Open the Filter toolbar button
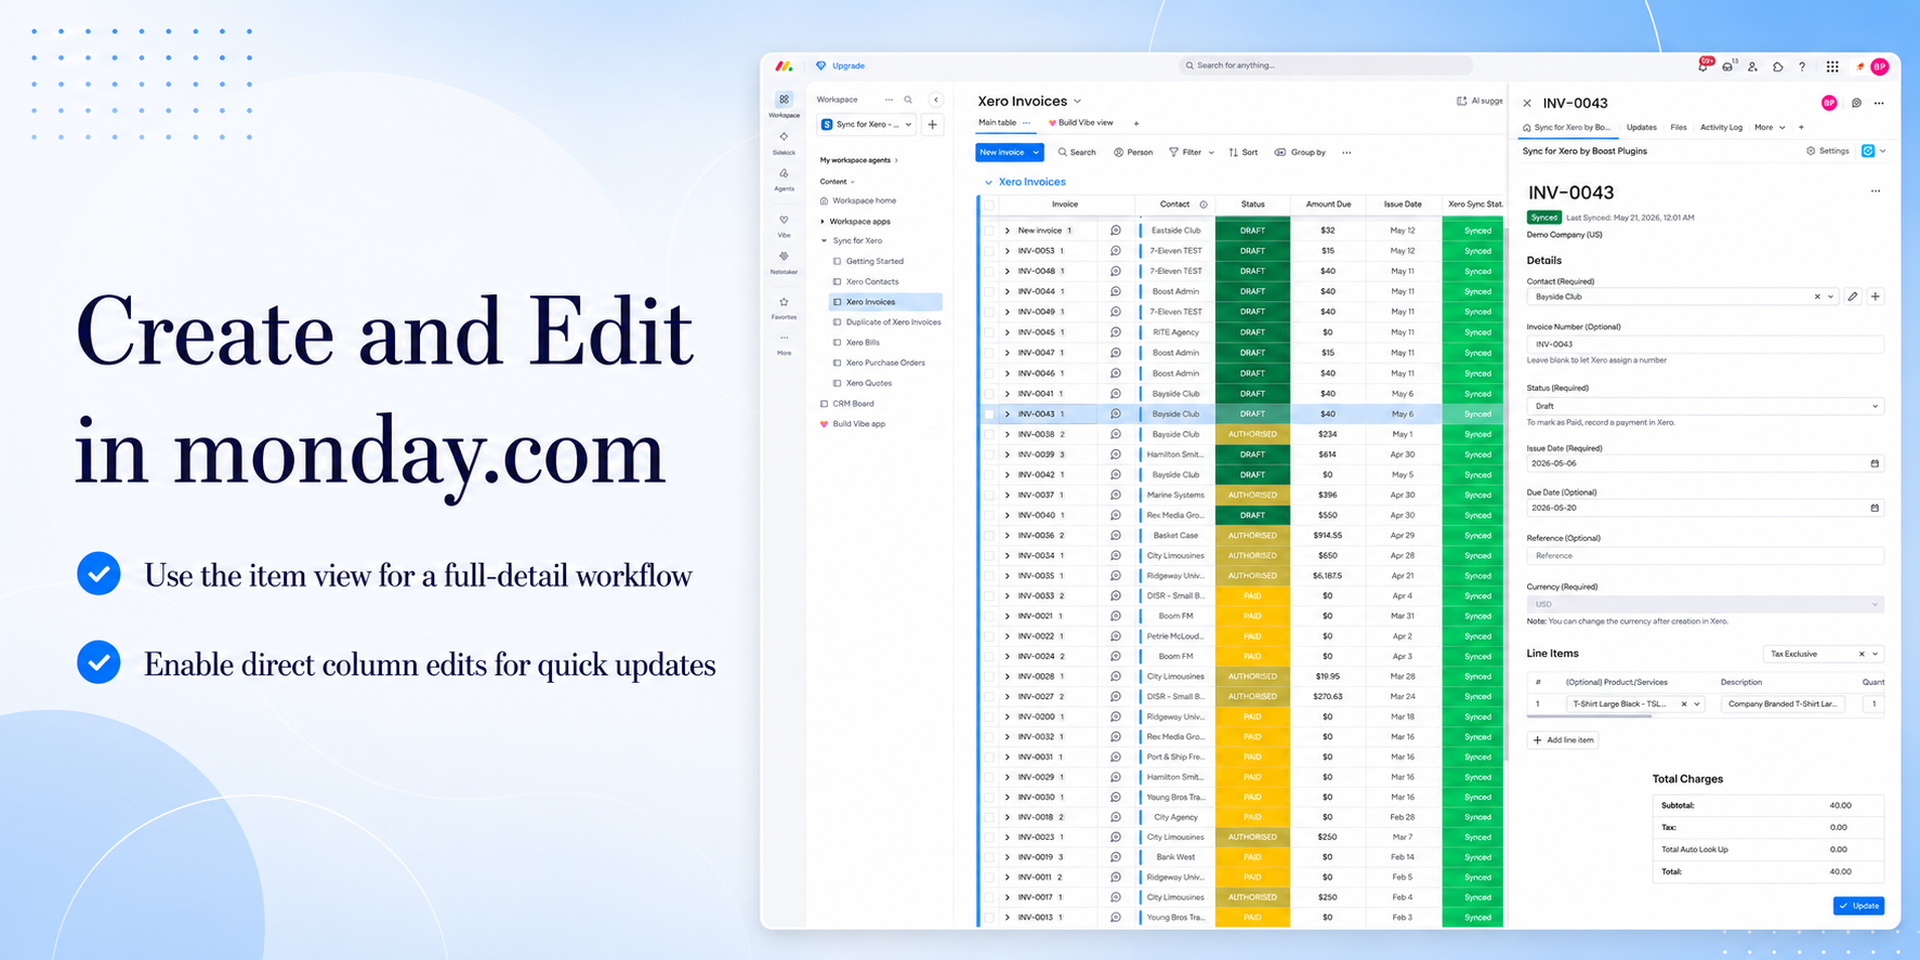Image resolution: width=1920 pixels, height=960 pixels. 1191,153
